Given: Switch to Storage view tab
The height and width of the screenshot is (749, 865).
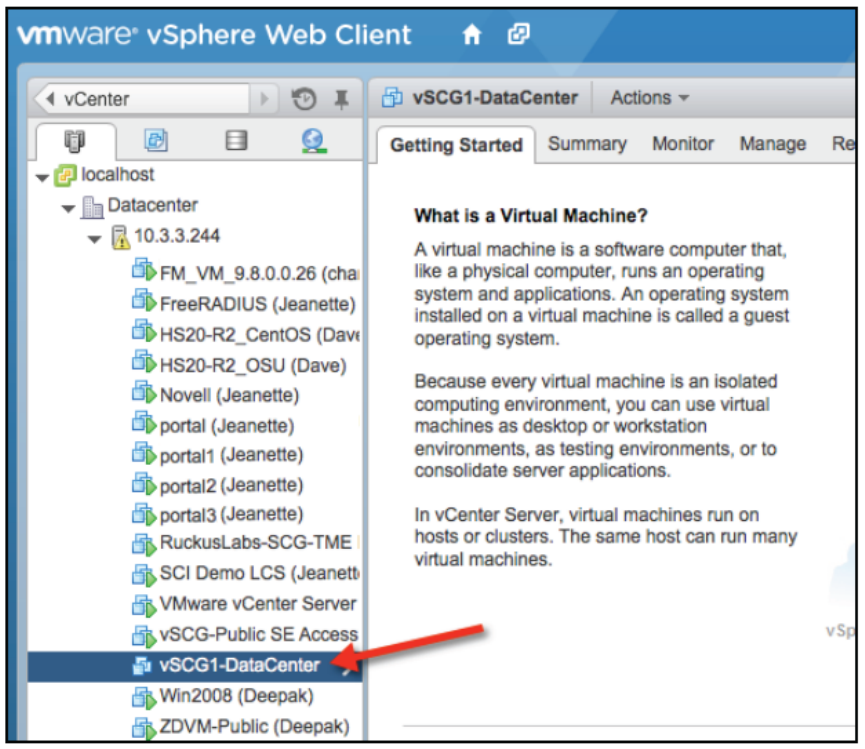Looking at the screenshot, I should pyautogui.click(x=236, y=140).
